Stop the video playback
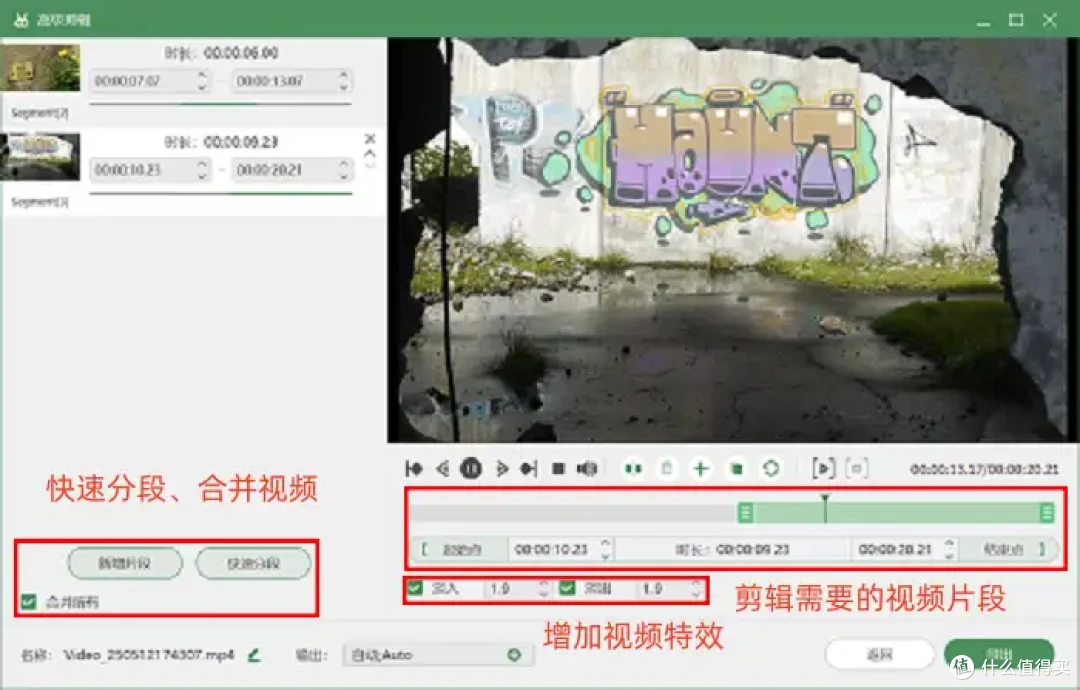Viewport: 1080px width, 690px height. (559, 469)
